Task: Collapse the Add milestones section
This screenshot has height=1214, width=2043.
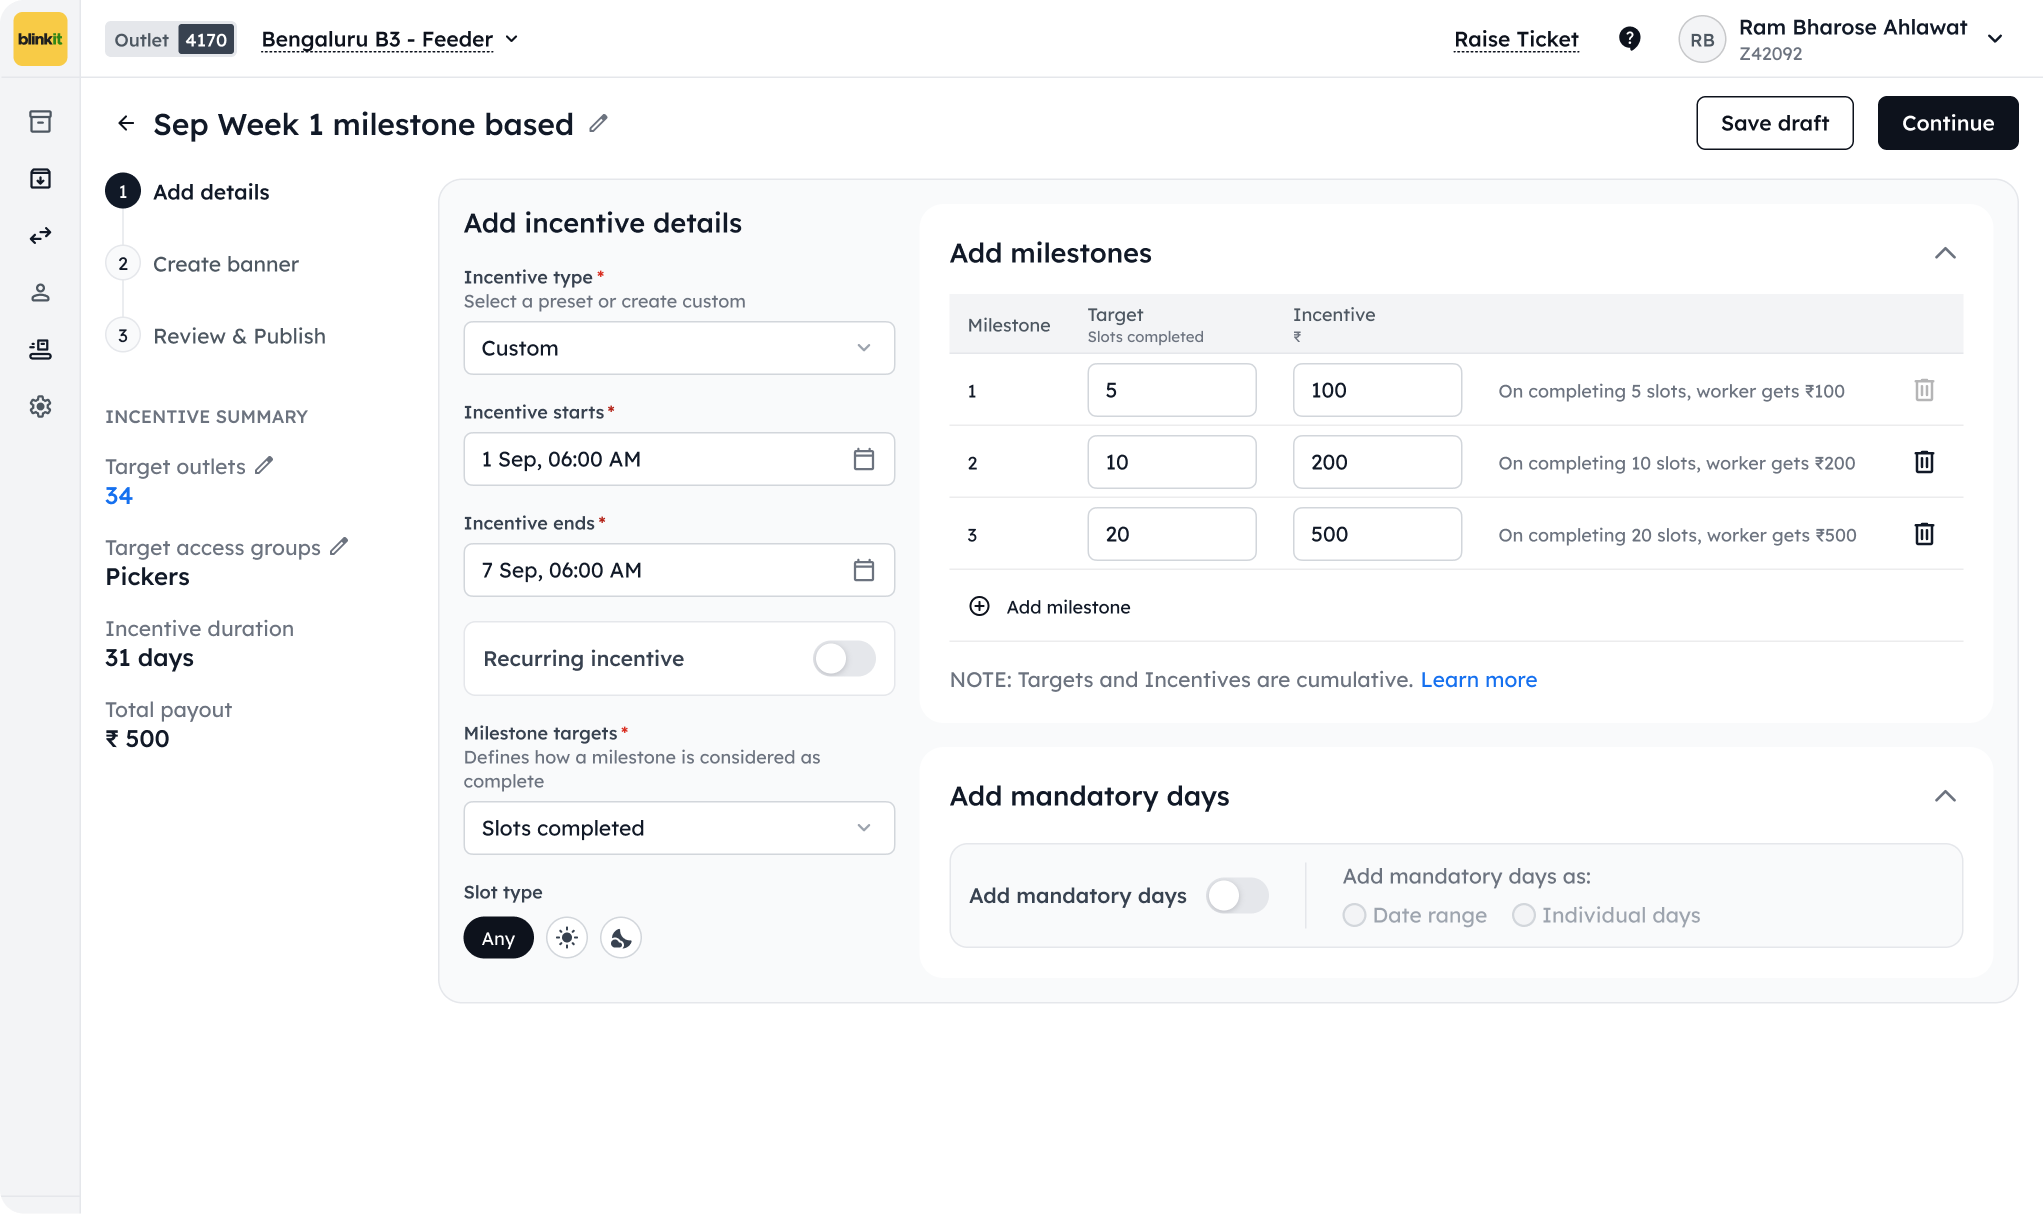Action: tap(1945, 253)
